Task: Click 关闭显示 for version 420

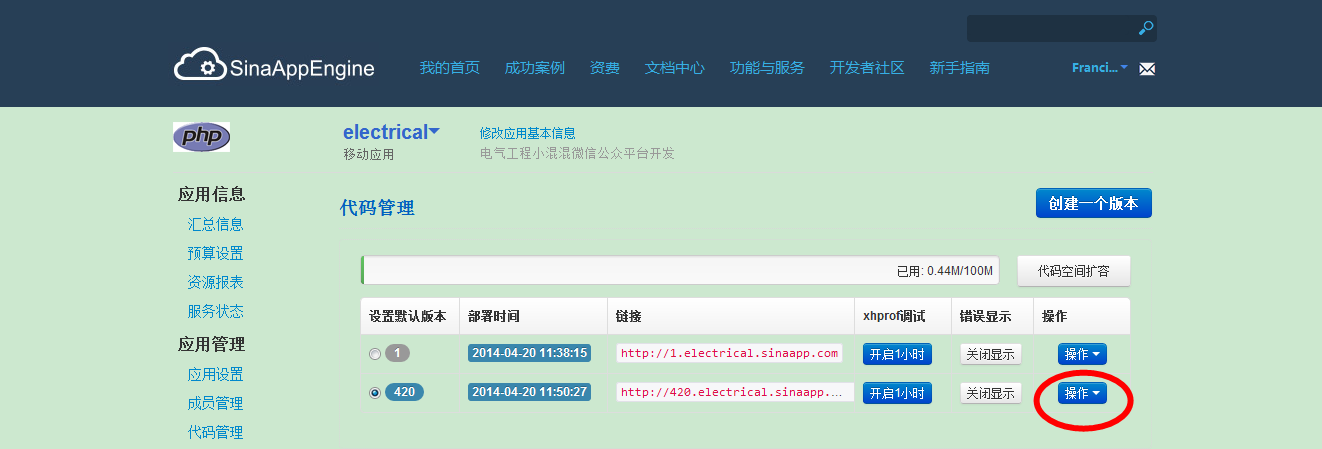Action: coord(991,393)
